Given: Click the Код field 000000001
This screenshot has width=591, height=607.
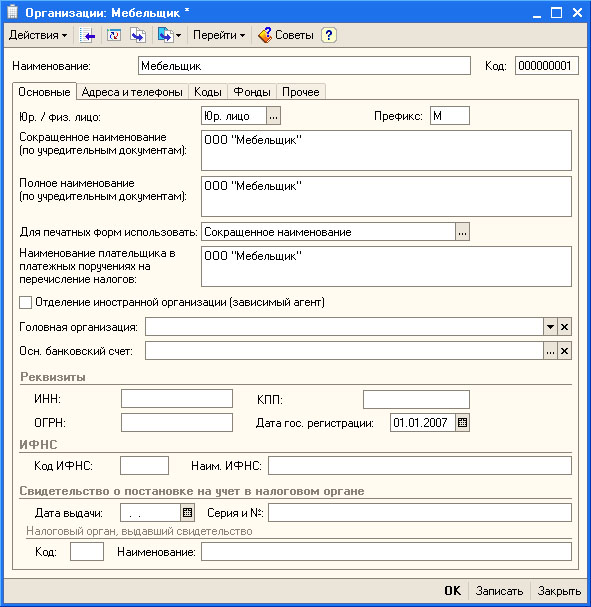Looking at the screenshot, I should [546, 66].
